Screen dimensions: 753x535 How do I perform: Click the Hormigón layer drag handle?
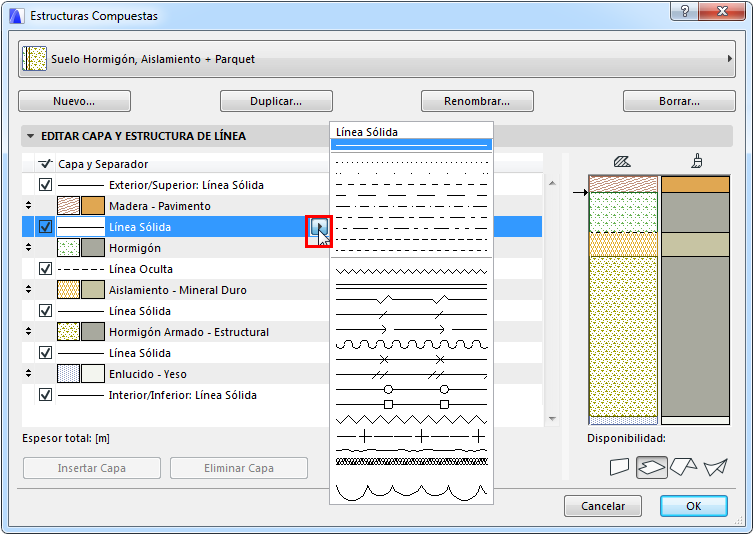28,247
